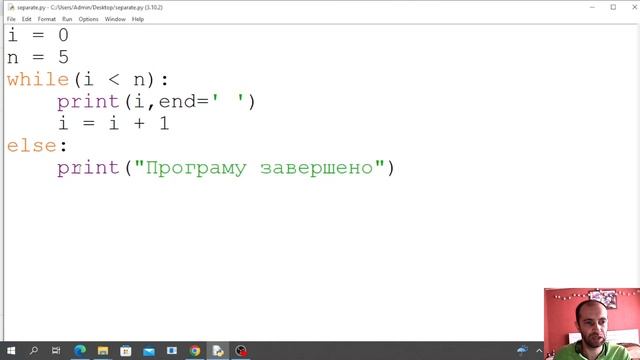Click on the "i = i + 1" line
This screenshot has width=640, height=360.
point(113,123)
